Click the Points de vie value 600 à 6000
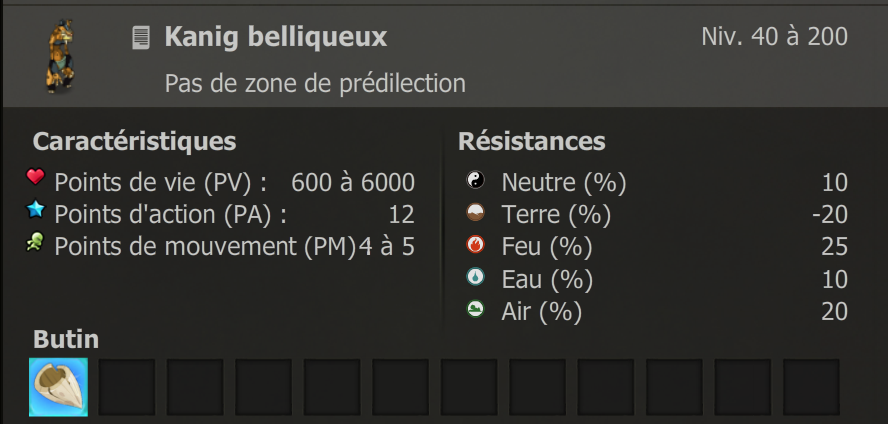 (x=352, y=183)
